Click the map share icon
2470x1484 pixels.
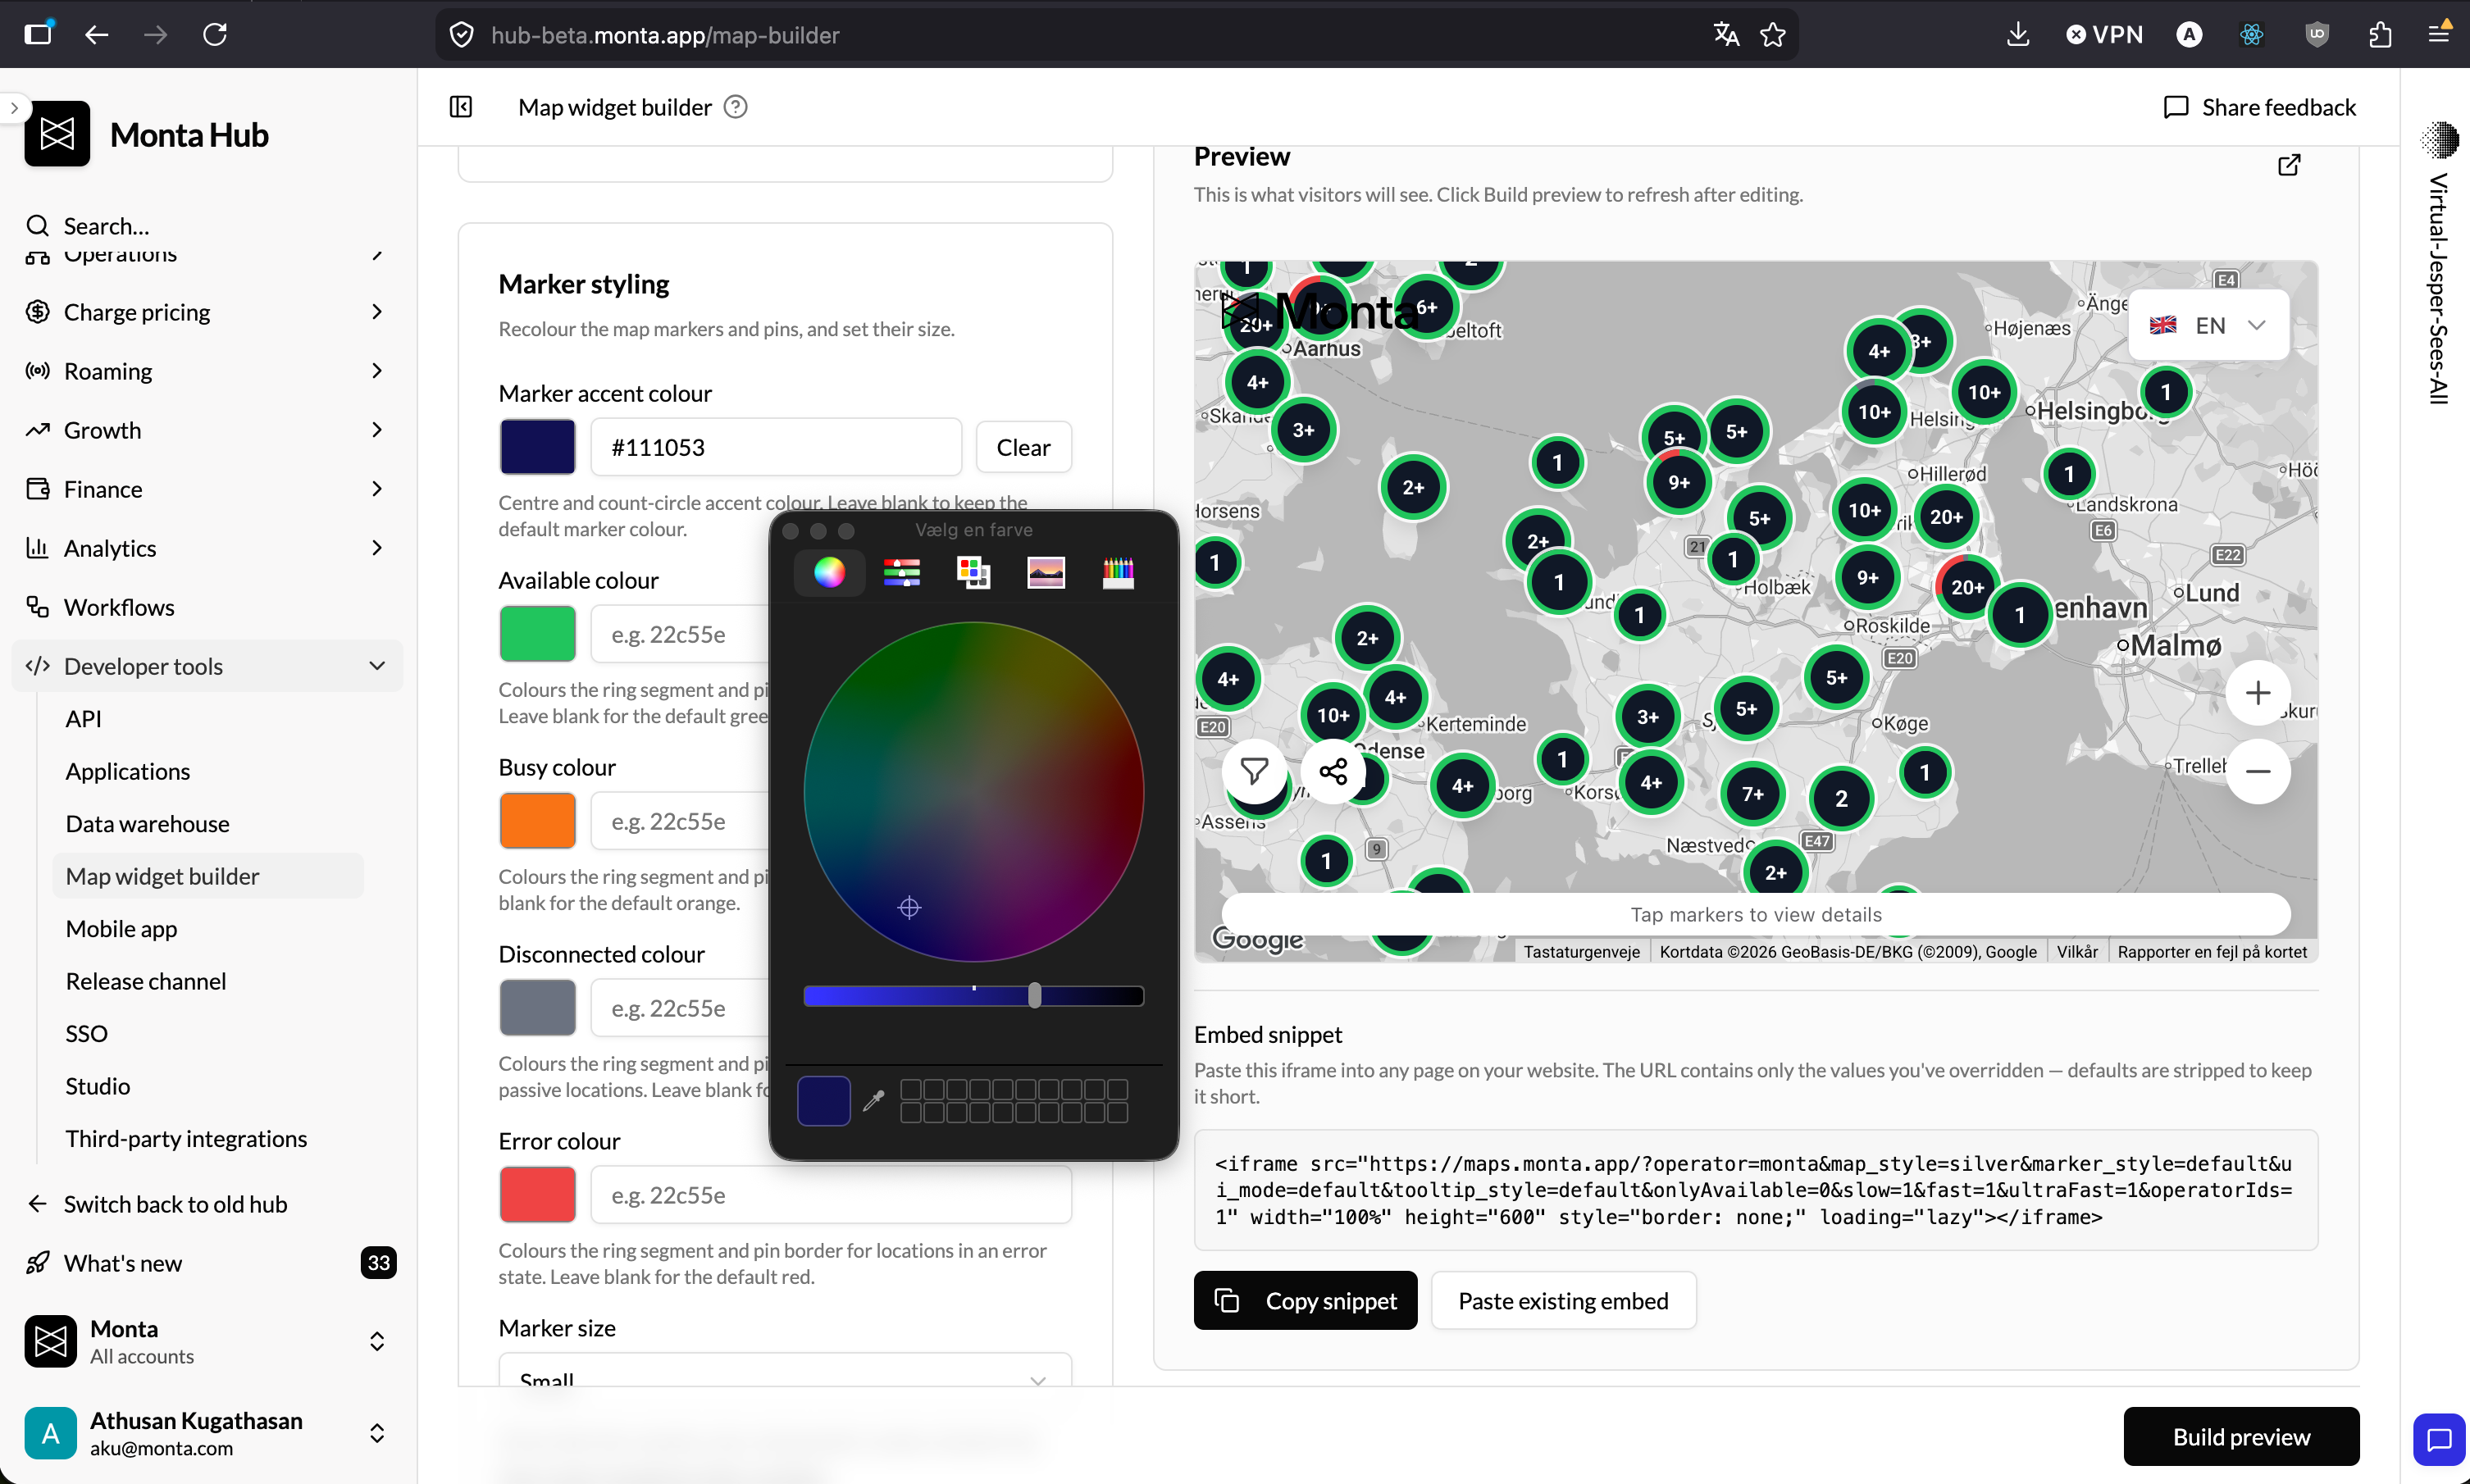pyautogui.click(x=1333, y=771)
